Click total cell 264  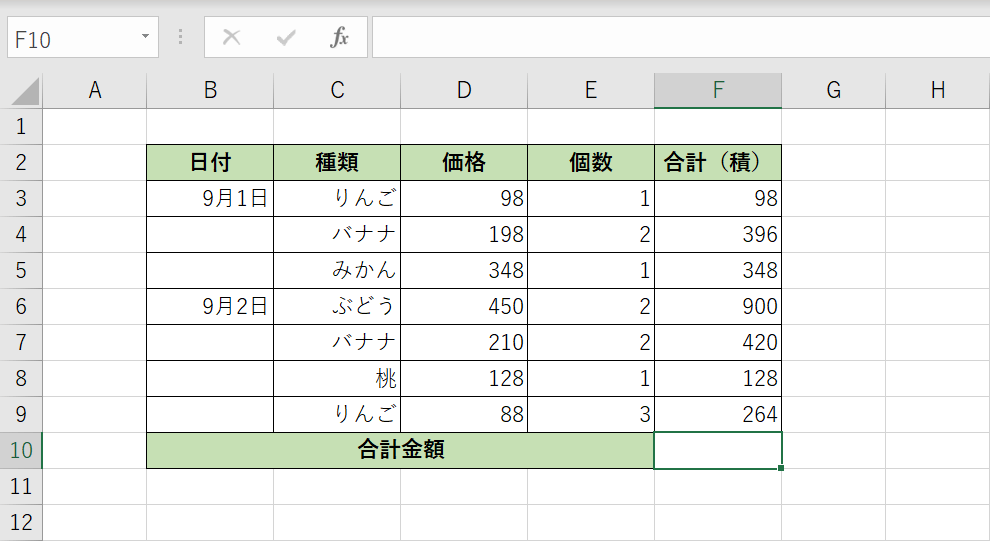coord(718,415)
